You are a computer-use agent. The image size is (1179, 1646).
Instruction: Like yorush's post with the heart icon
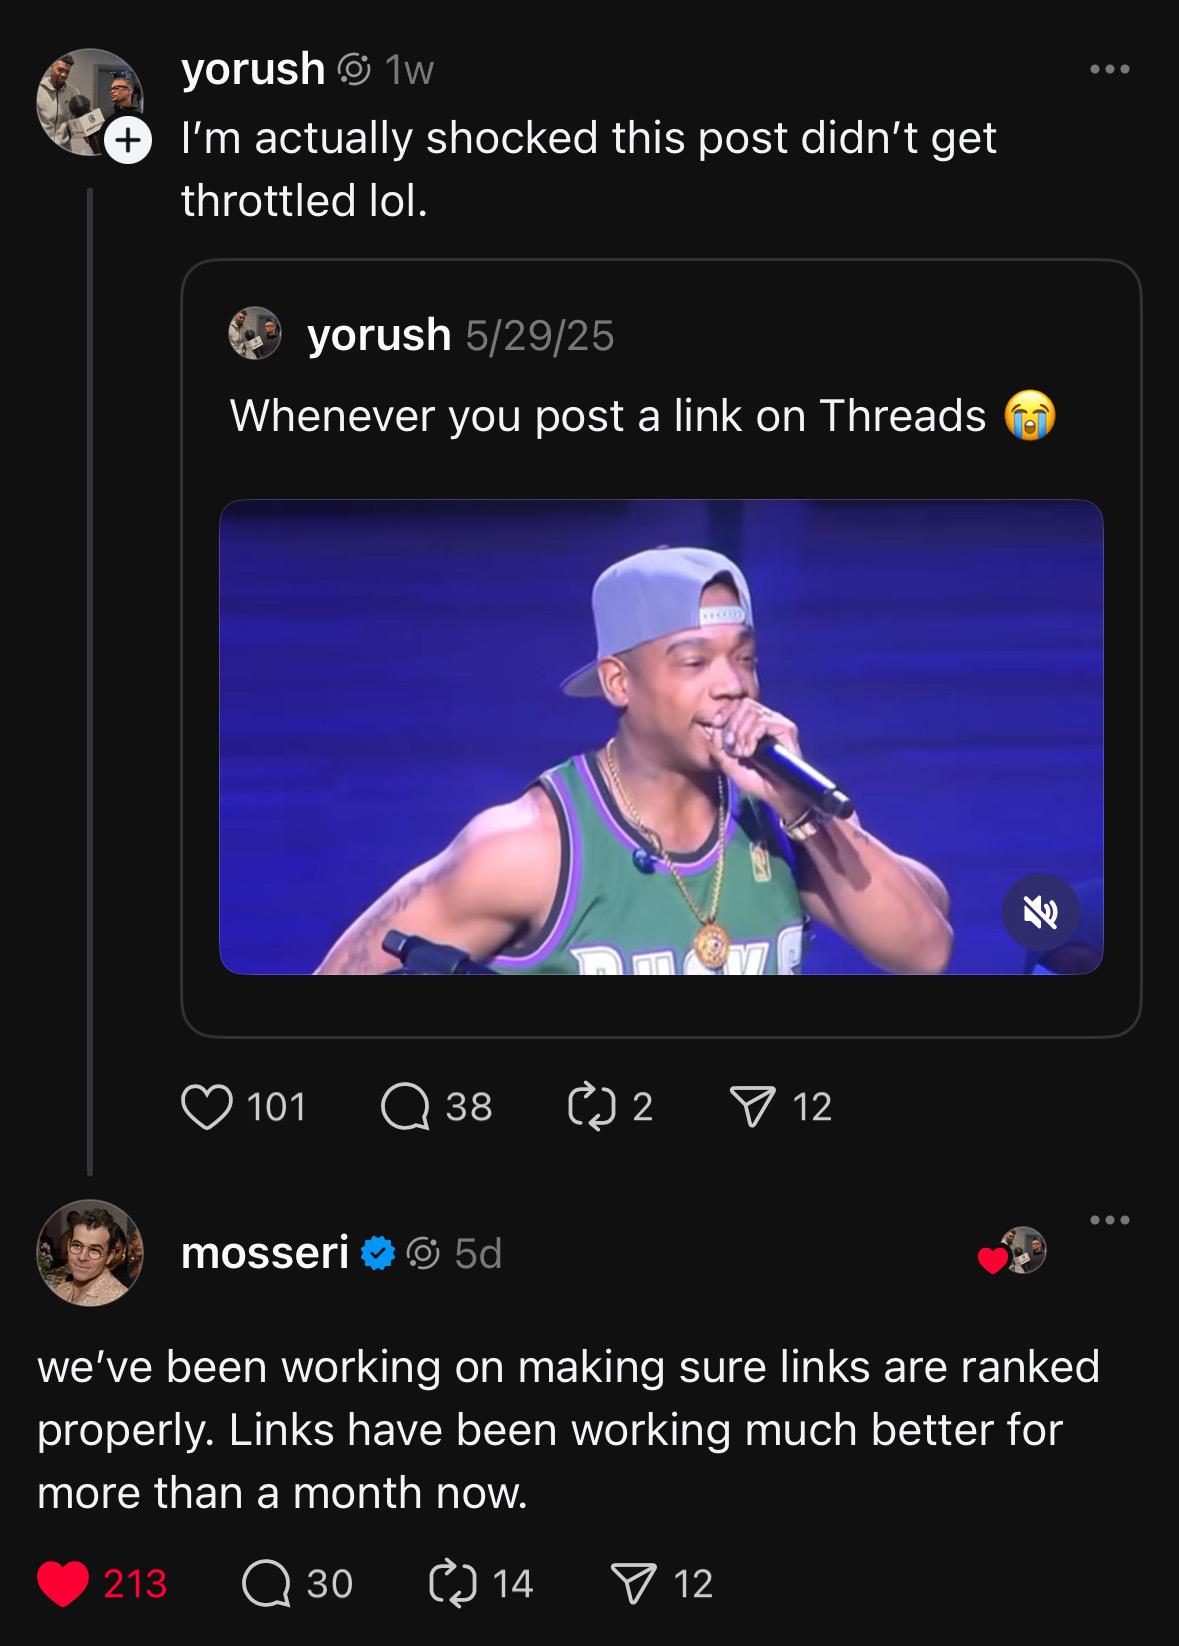(x=207, y=1107)
